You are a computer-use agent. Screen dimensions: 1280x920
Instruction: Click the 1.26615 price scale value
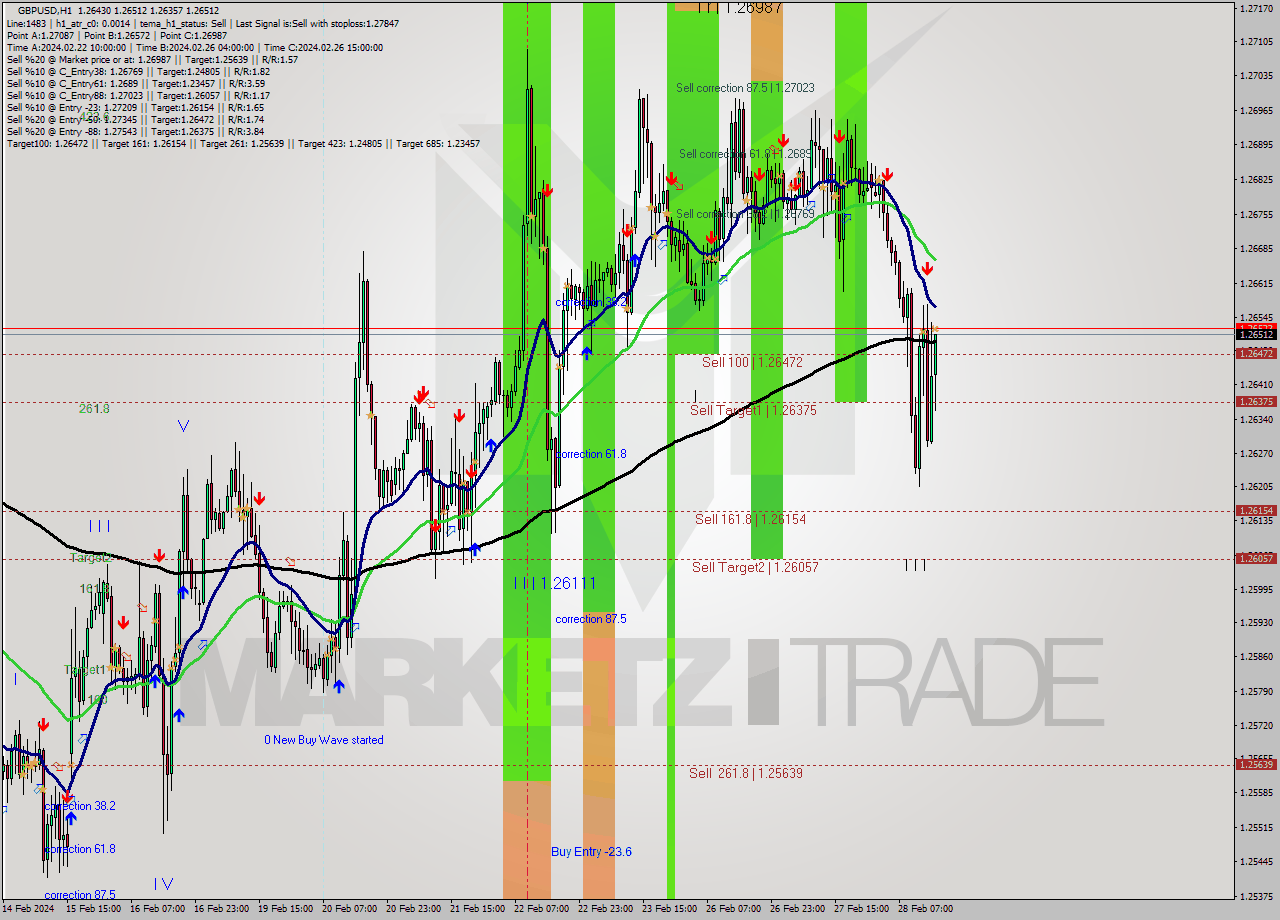point(1256,283)
